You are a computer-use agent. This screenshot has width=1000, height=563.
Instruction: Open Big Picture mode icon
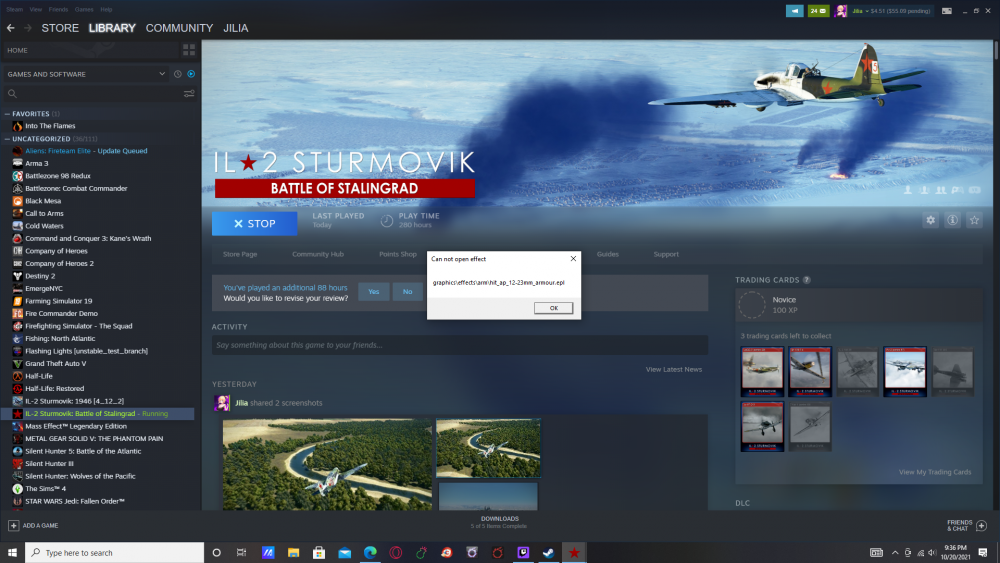947,11
